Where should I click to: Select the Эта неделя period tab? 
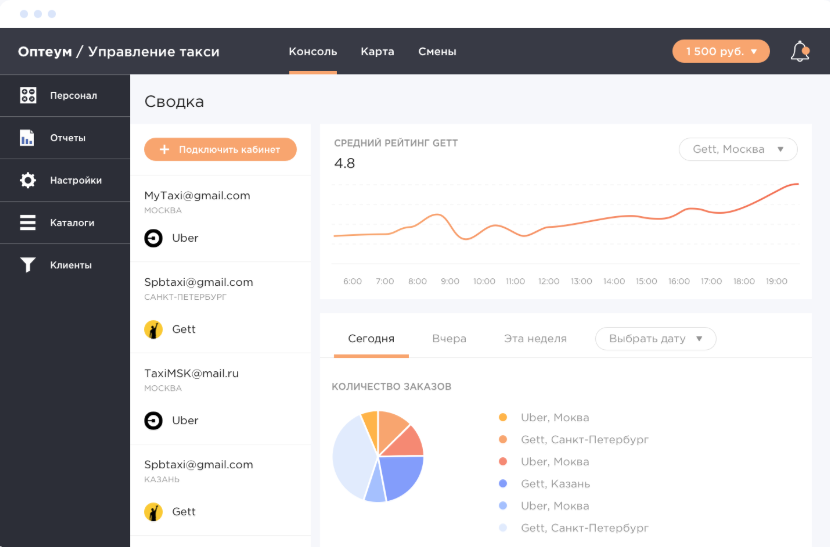coord(535,339)
